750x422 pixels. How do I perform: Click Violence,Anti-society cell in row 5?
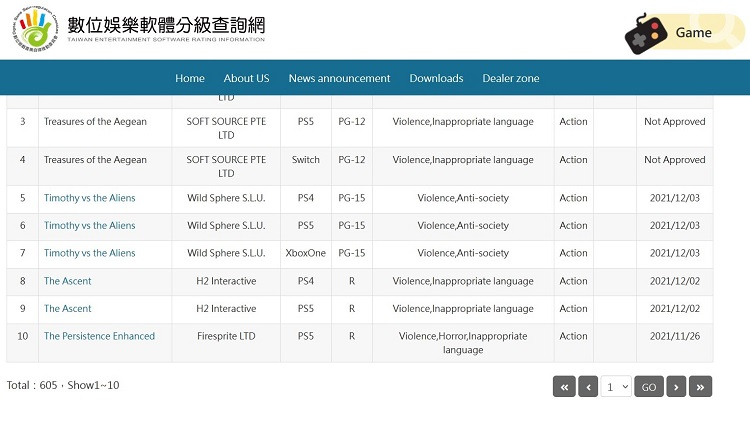point(463,198)
